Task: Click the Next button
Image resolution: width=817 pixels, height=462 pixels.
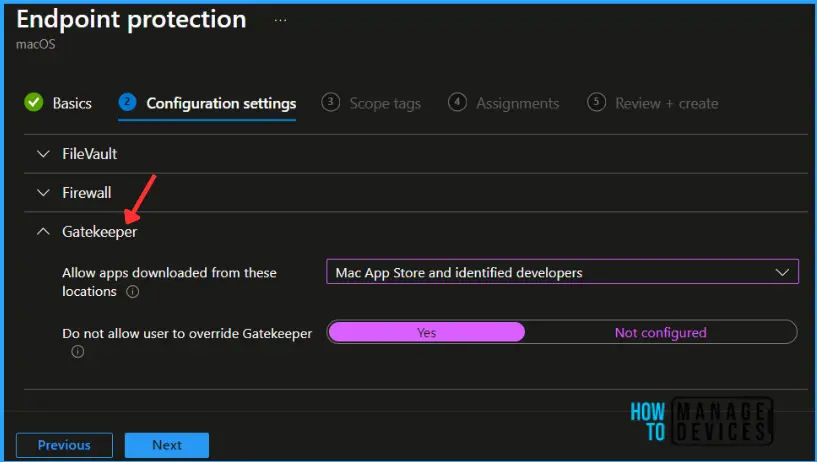Action: [x=167, y=445]
